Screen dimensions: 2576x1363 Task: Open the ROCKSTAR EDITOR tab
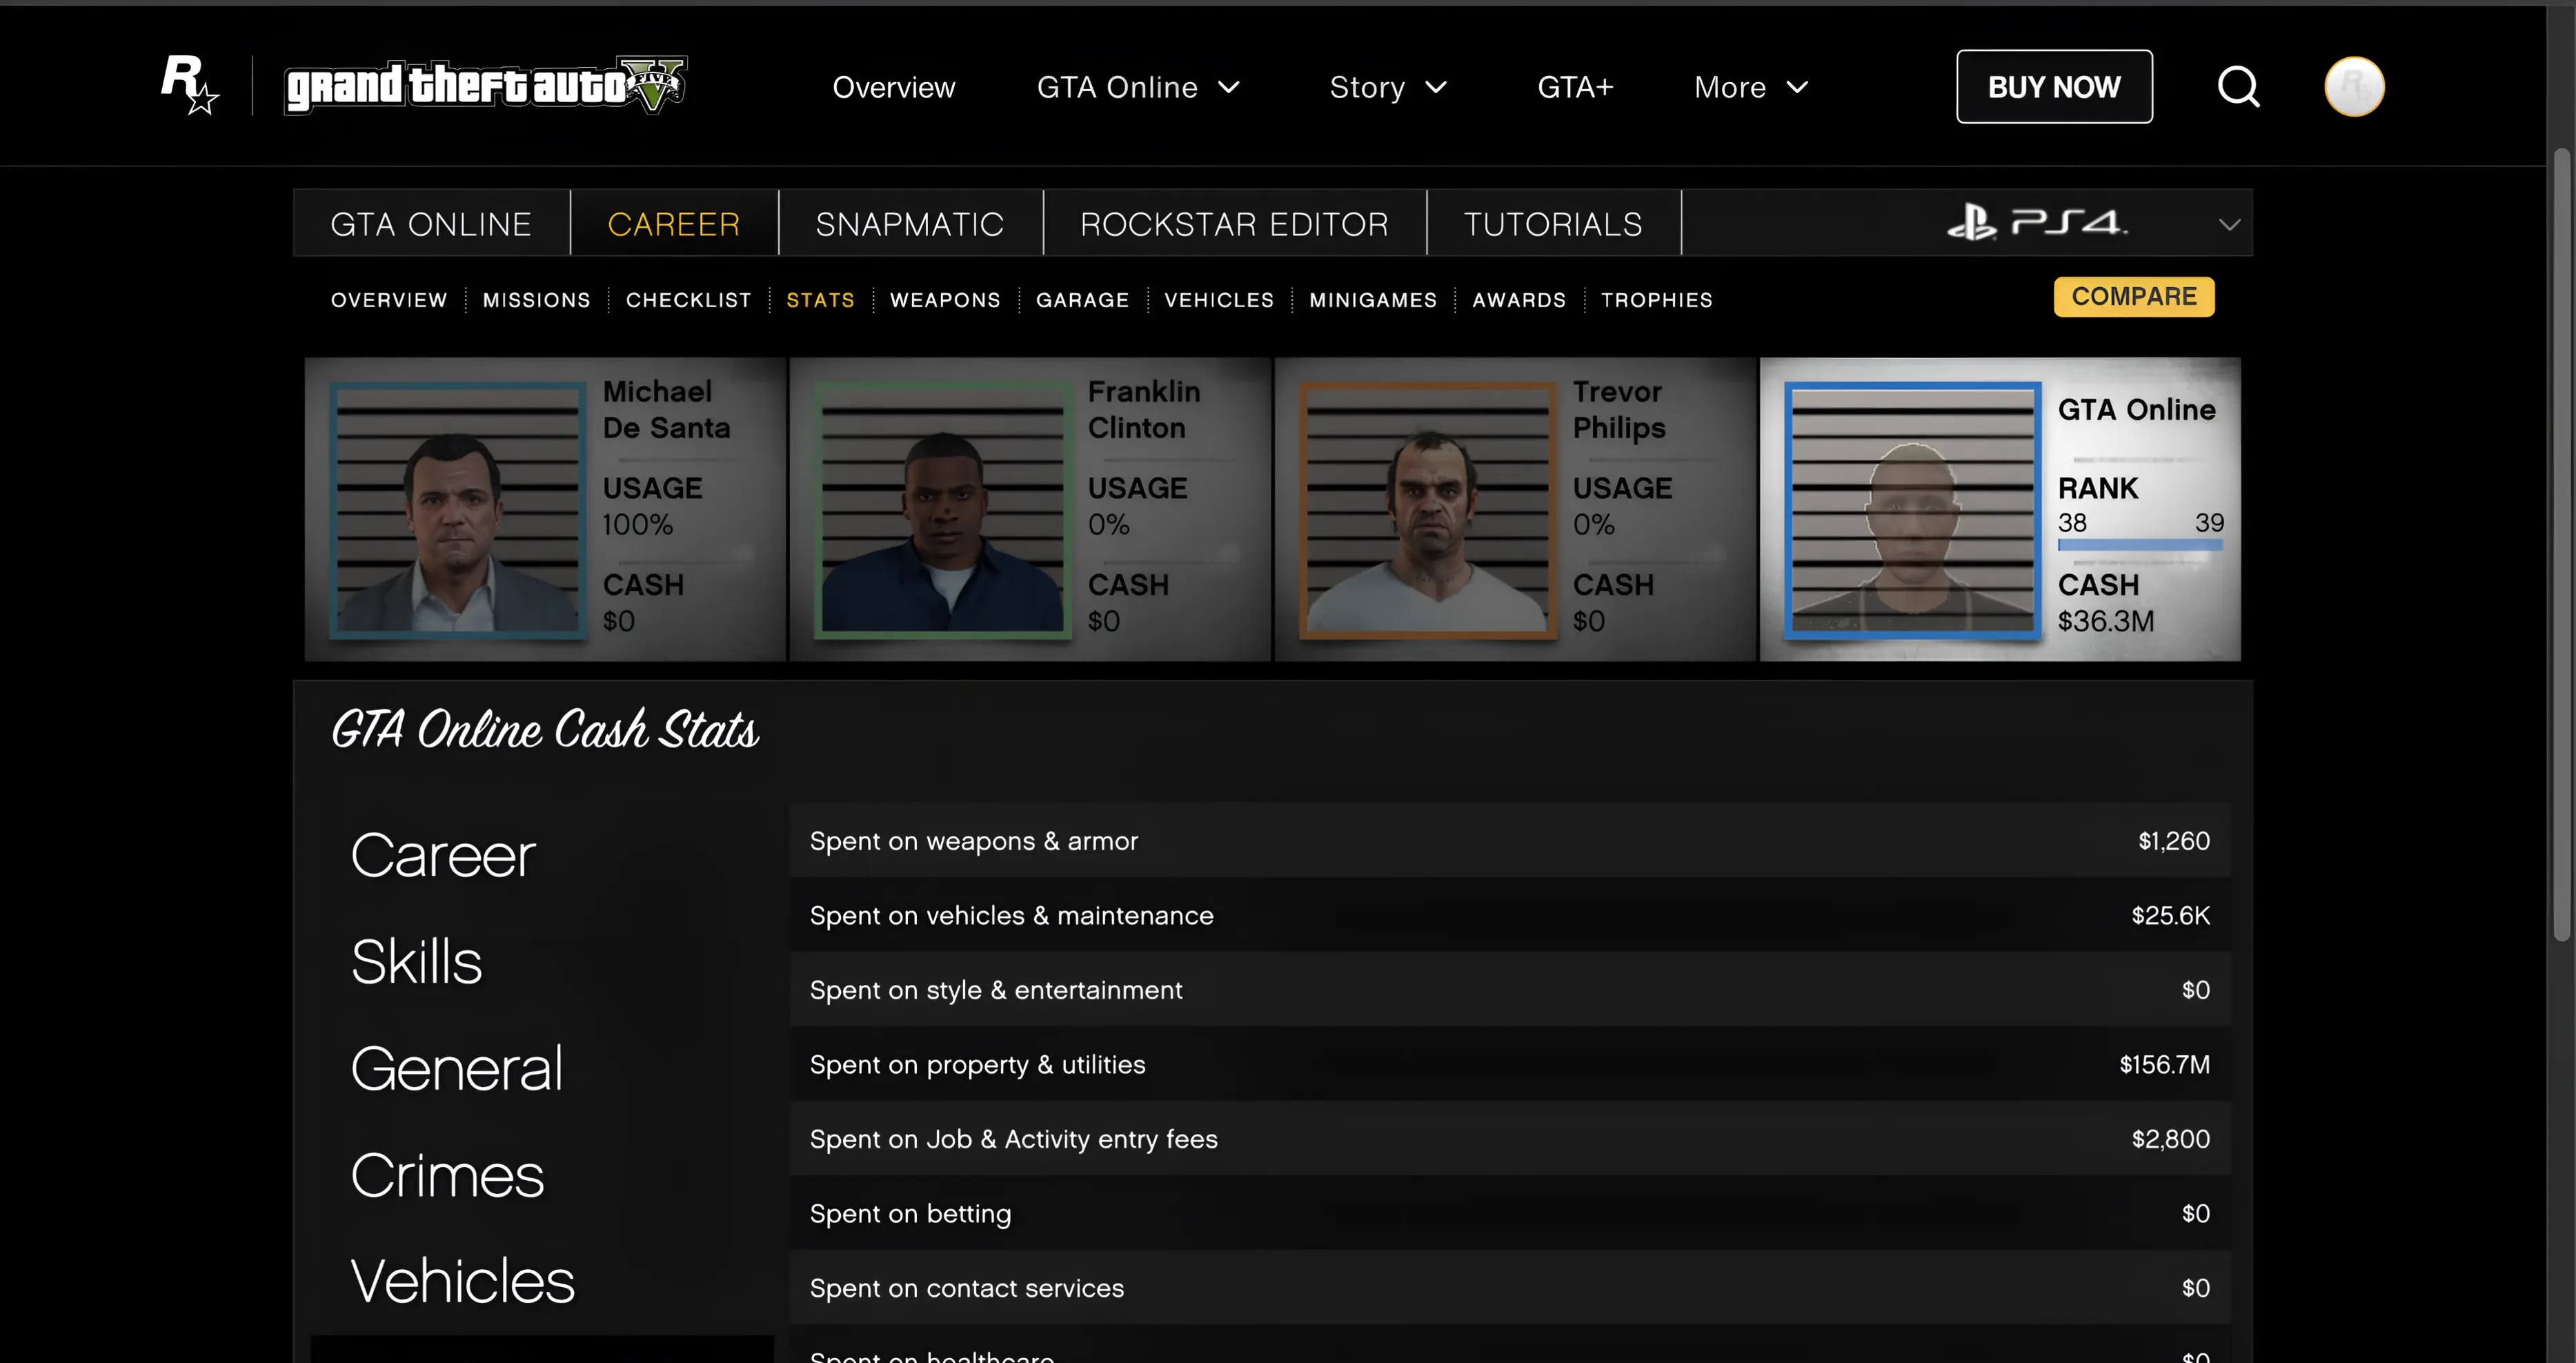point(1234,223)
